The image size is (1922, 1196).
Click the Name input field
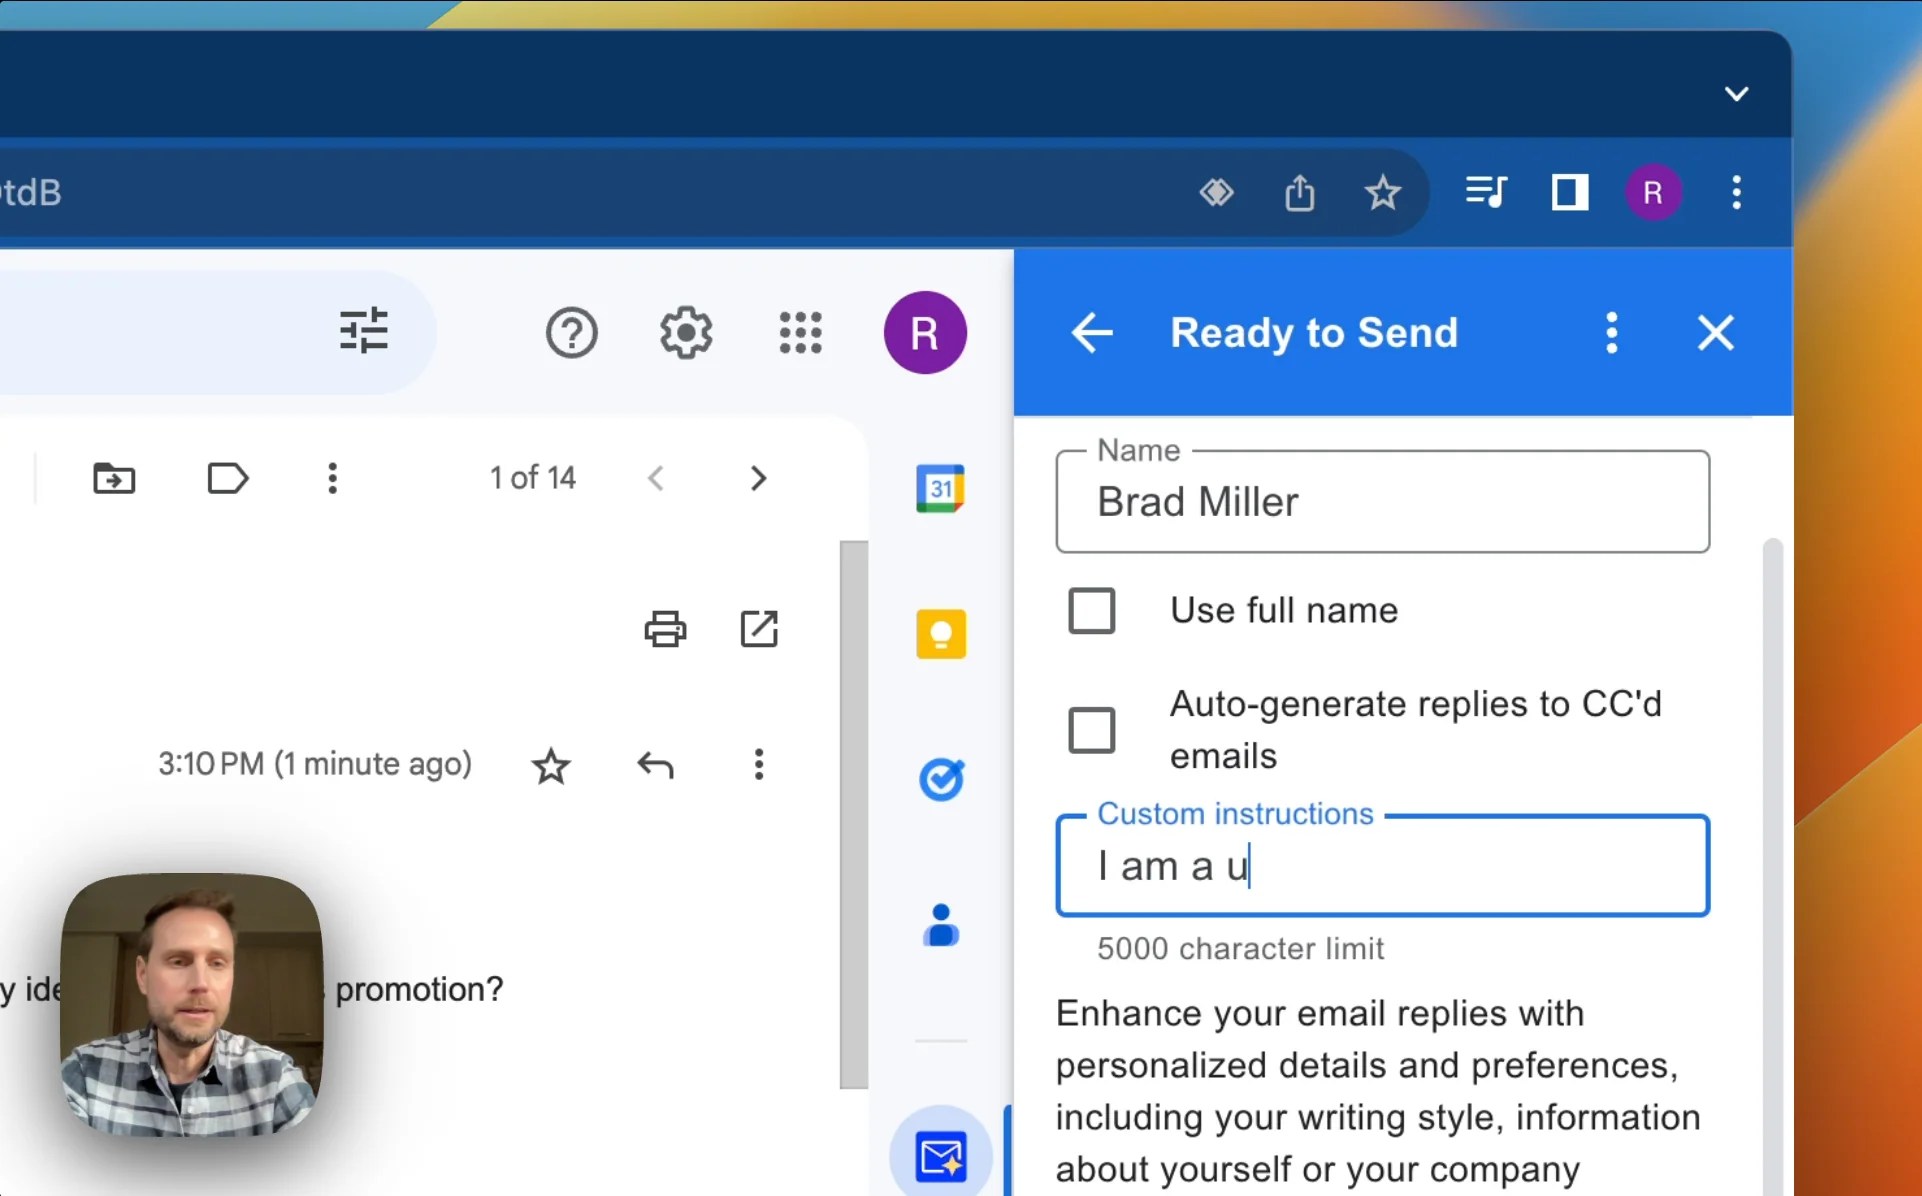point(1382,502)
